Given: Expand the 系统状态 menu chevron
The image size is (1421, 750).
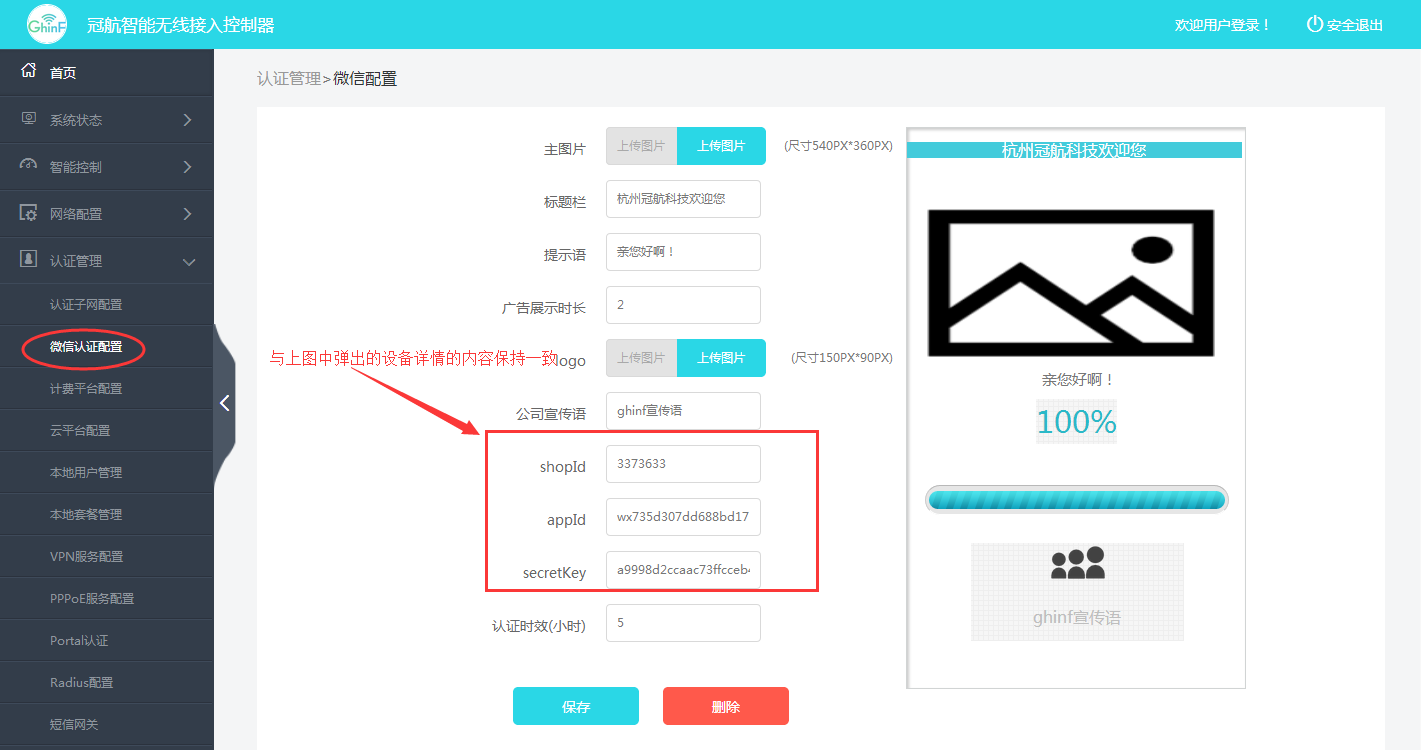Looking at the screenshot, I should click(x=188, y=120).
